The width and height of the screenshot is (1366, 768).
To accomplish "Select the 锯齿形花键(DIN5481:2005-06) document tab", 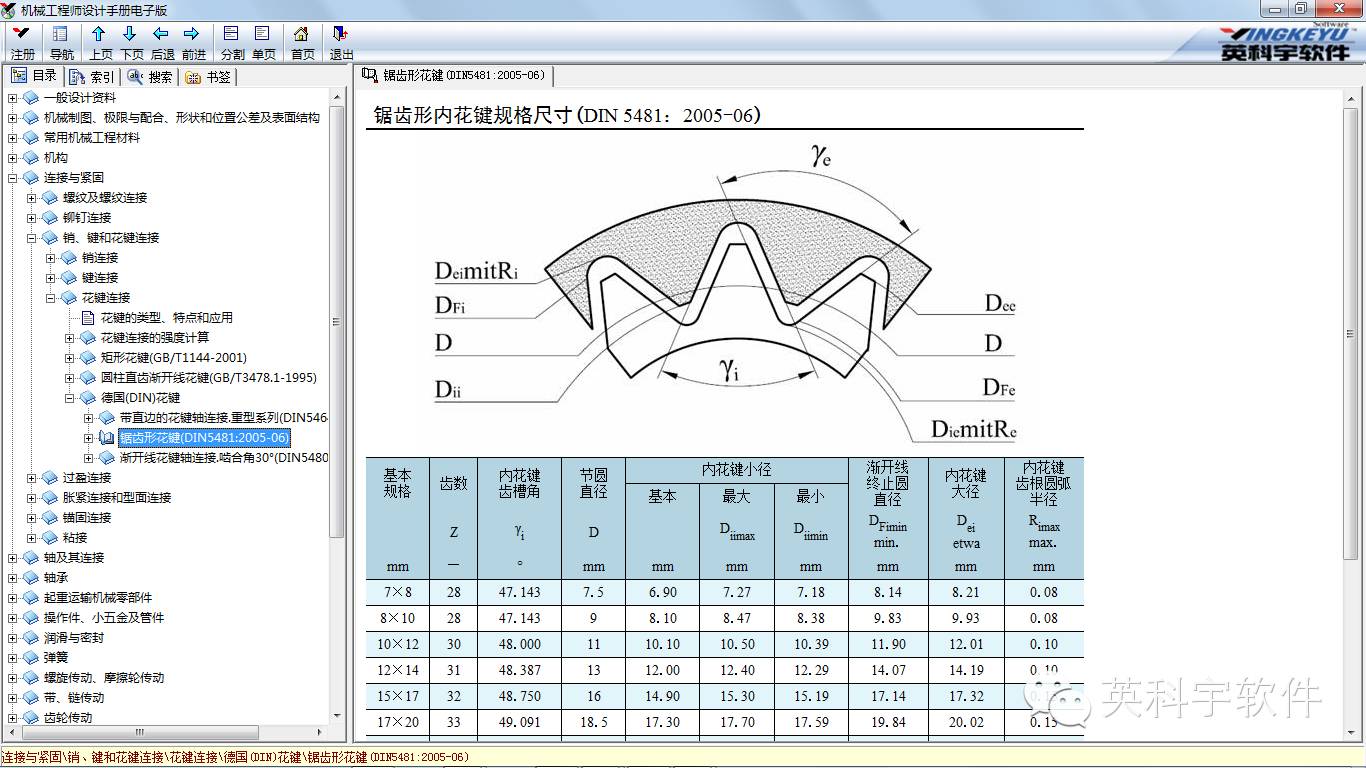I will click(x=454, y=76).
